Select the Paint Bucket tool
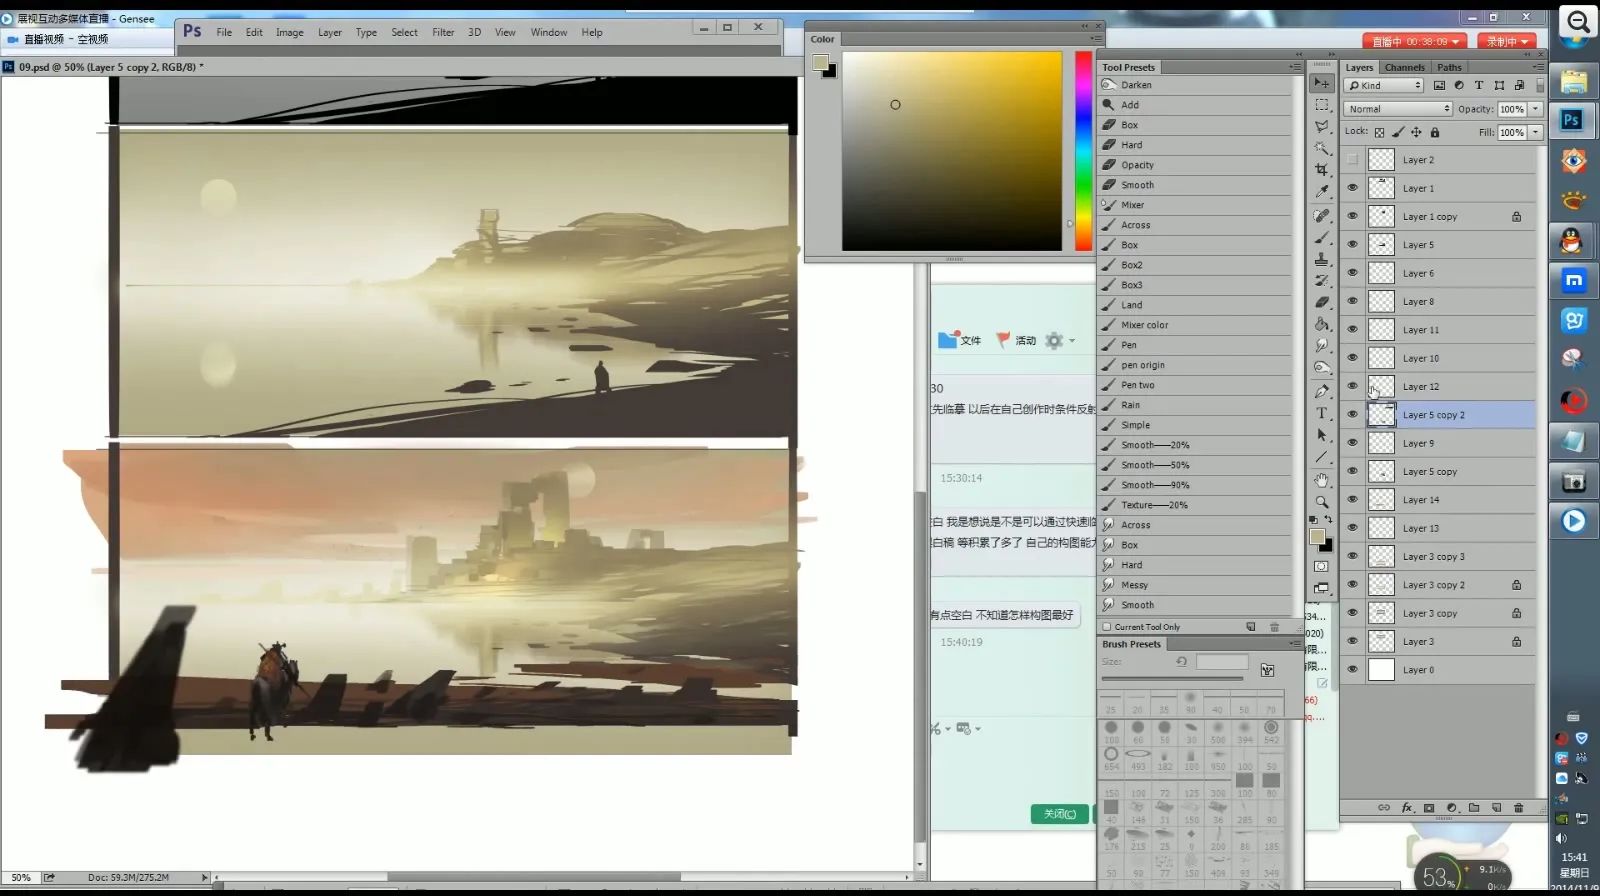This screenshot has height=896, width=1600. coord(1321,324)
